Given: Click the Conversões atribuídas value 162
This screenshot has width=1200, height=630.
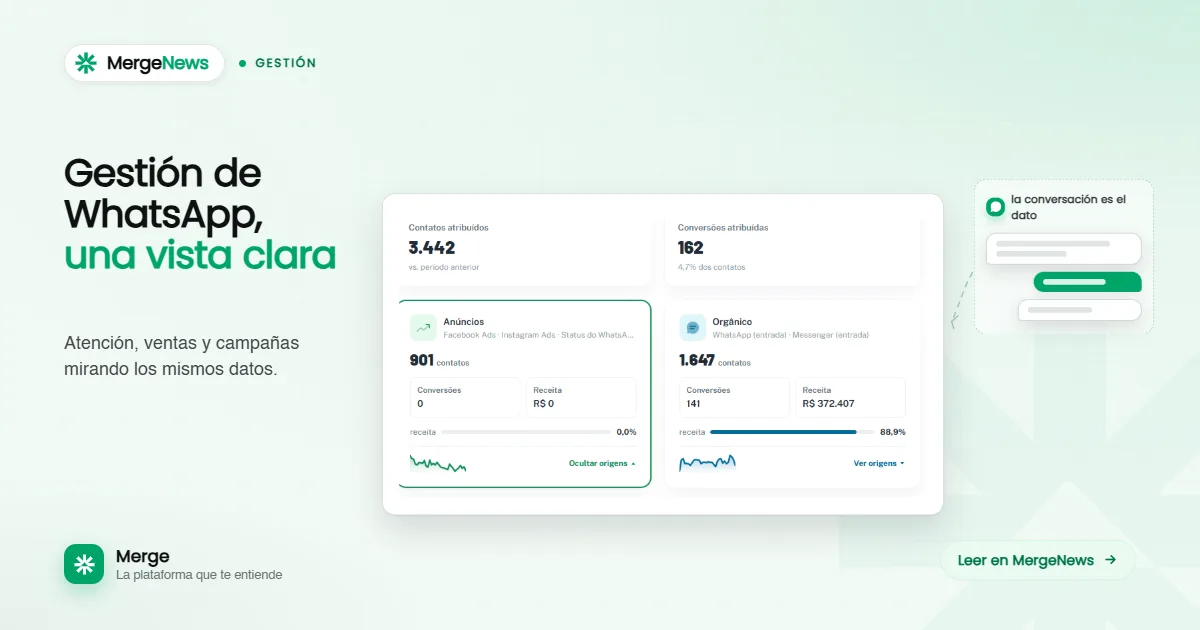Looking at the screenshot, I should point(691,247).
